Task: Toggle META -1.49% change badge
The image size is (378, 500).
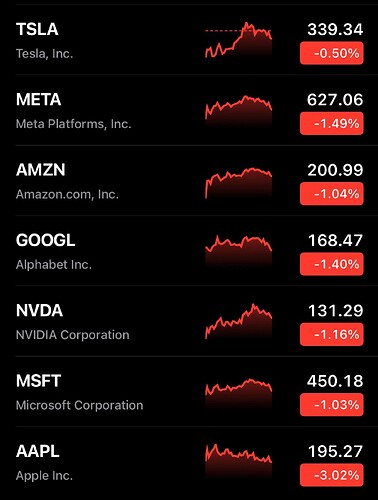Action: 332,124
